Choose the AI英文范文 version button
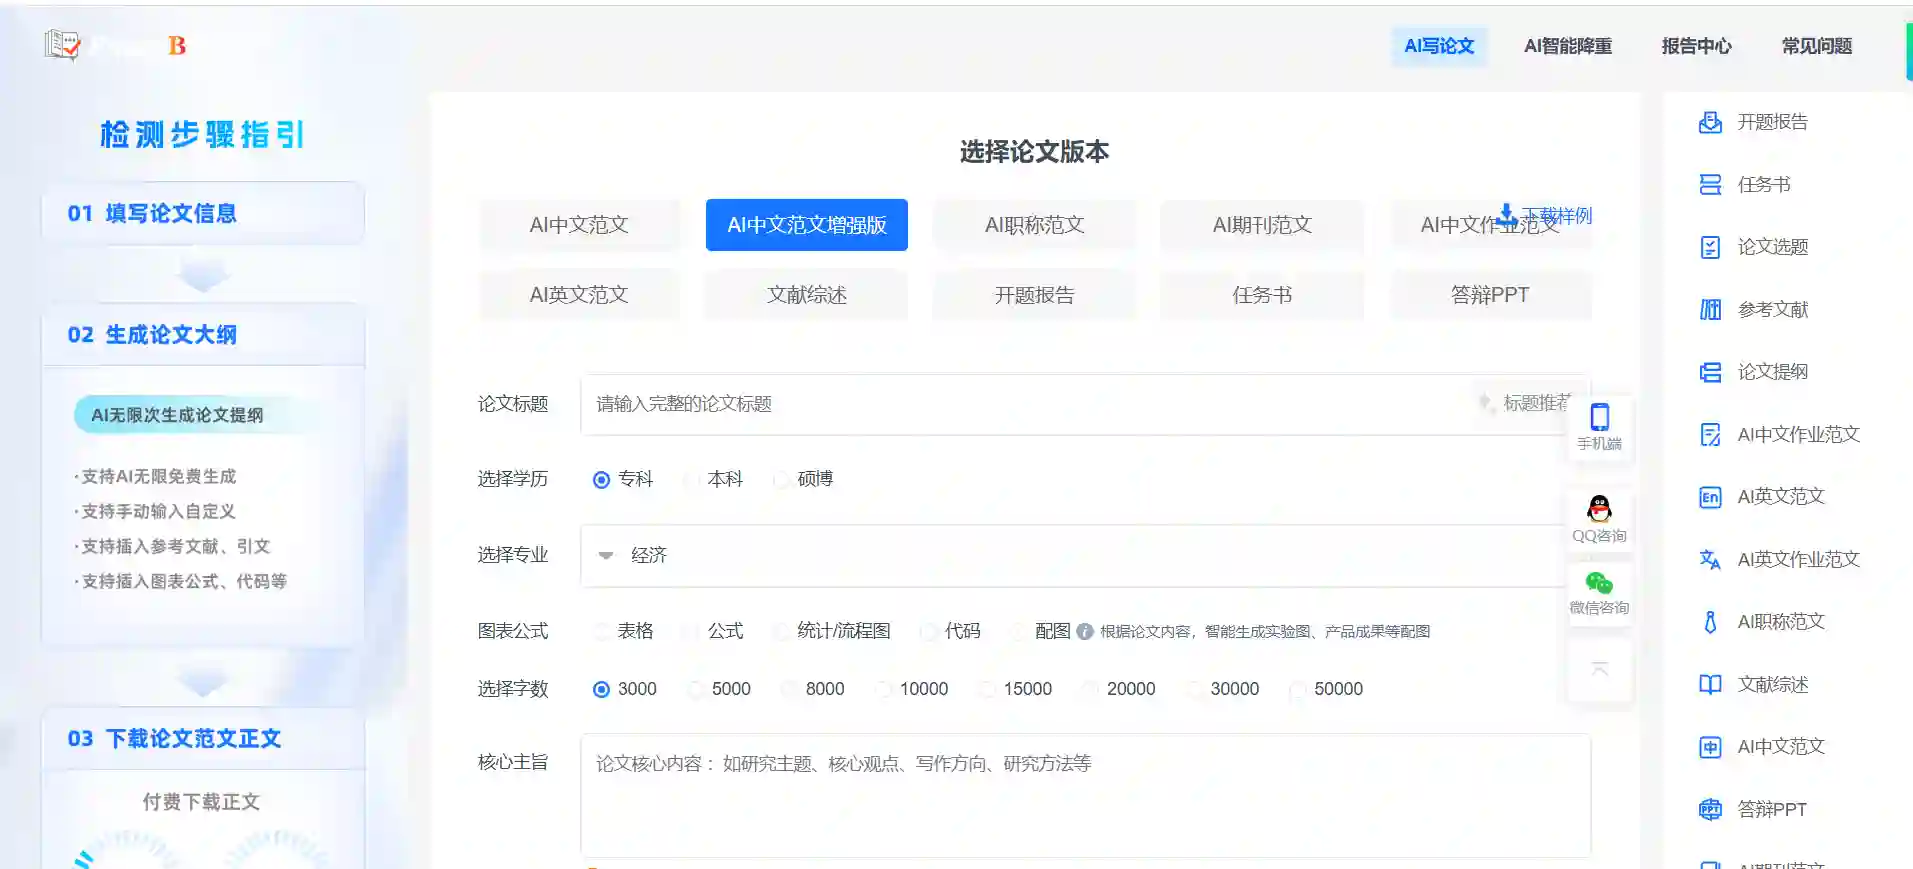The width and height of the screenshot is (1913, 869). tap(579, 295)
